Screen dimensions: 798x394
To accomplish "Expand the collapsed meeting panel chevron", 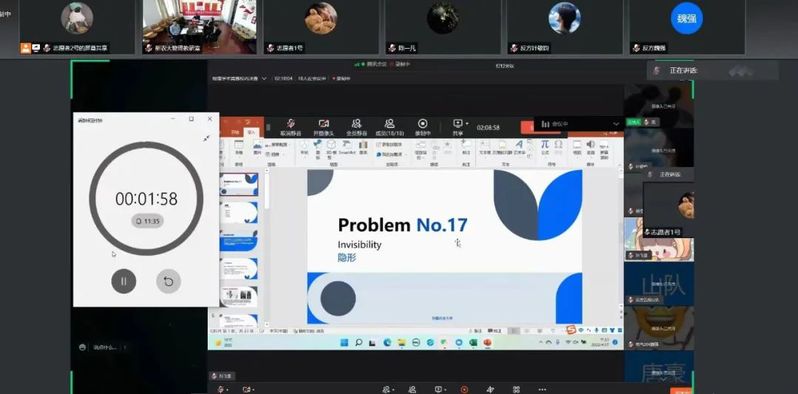I will (x=616, y=124).
